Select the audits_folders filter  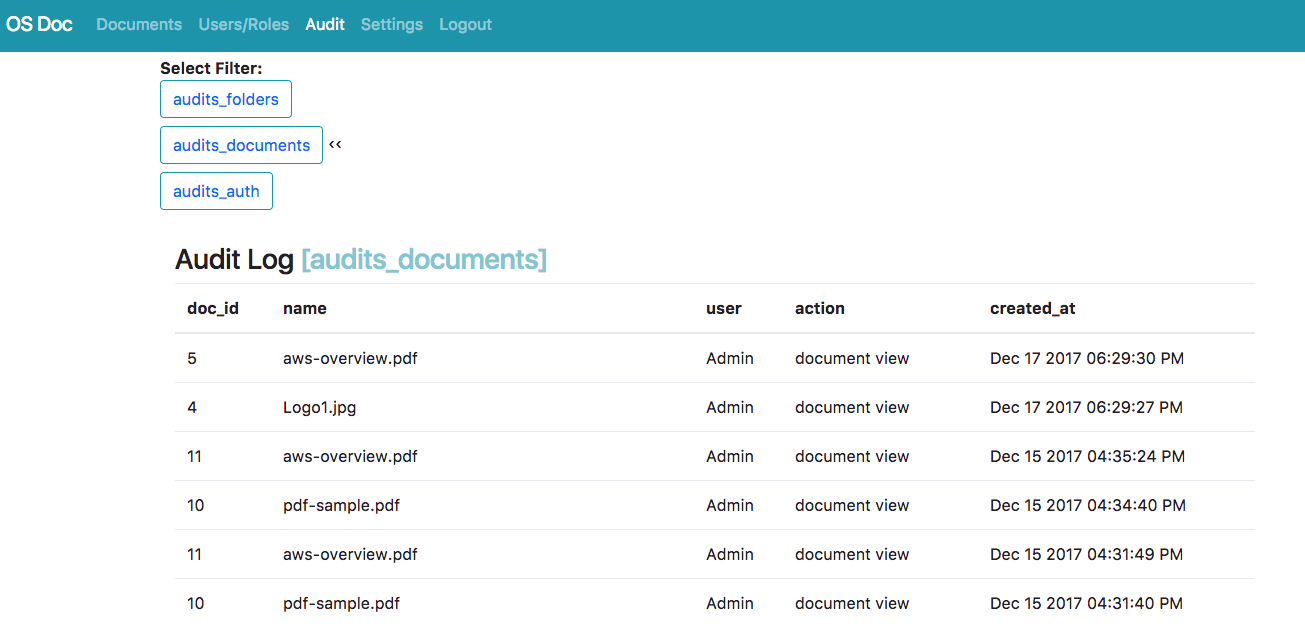[x=225, y=98]
